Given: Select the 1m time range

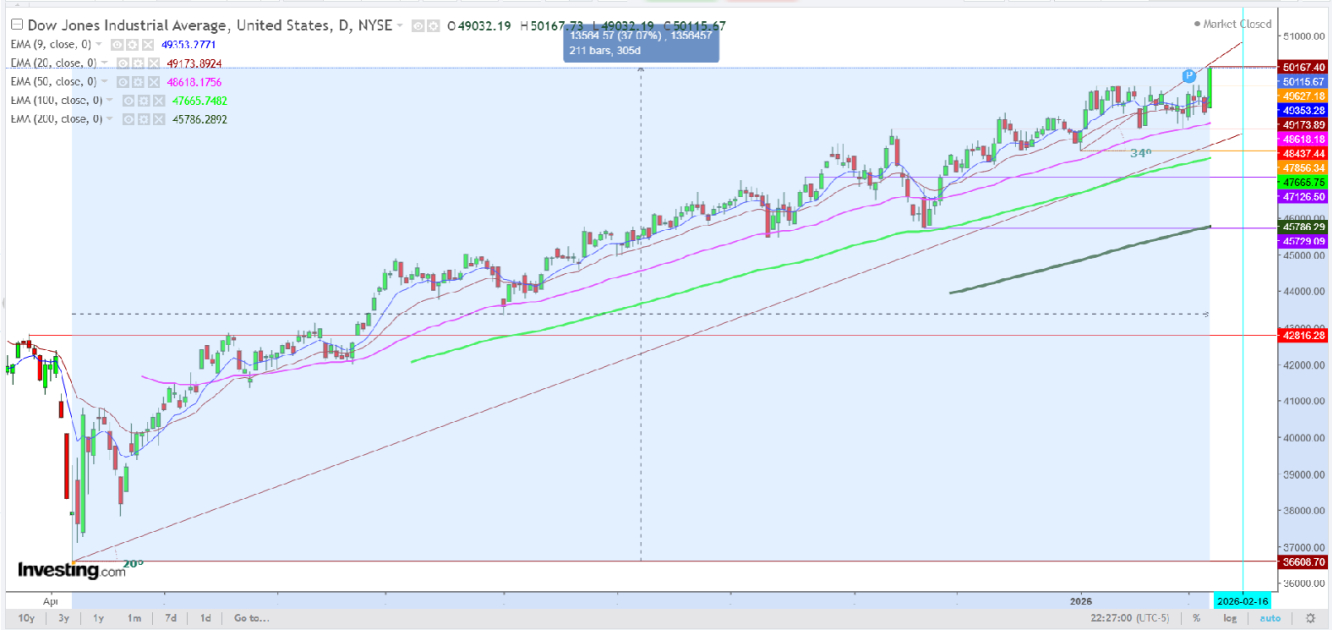Looking at the screenshot, I should pyautogui.click(x=133, y=618).
